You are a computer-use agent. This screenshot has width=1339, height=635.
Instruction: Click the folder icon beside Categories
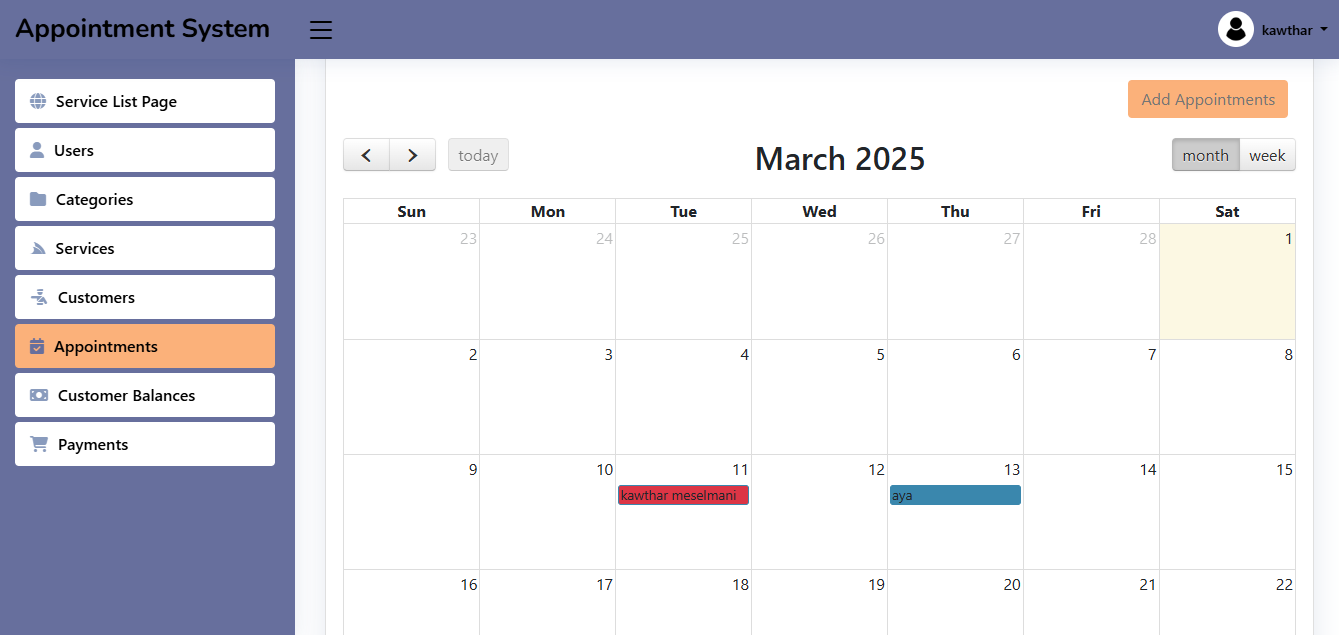coord(38,199)
